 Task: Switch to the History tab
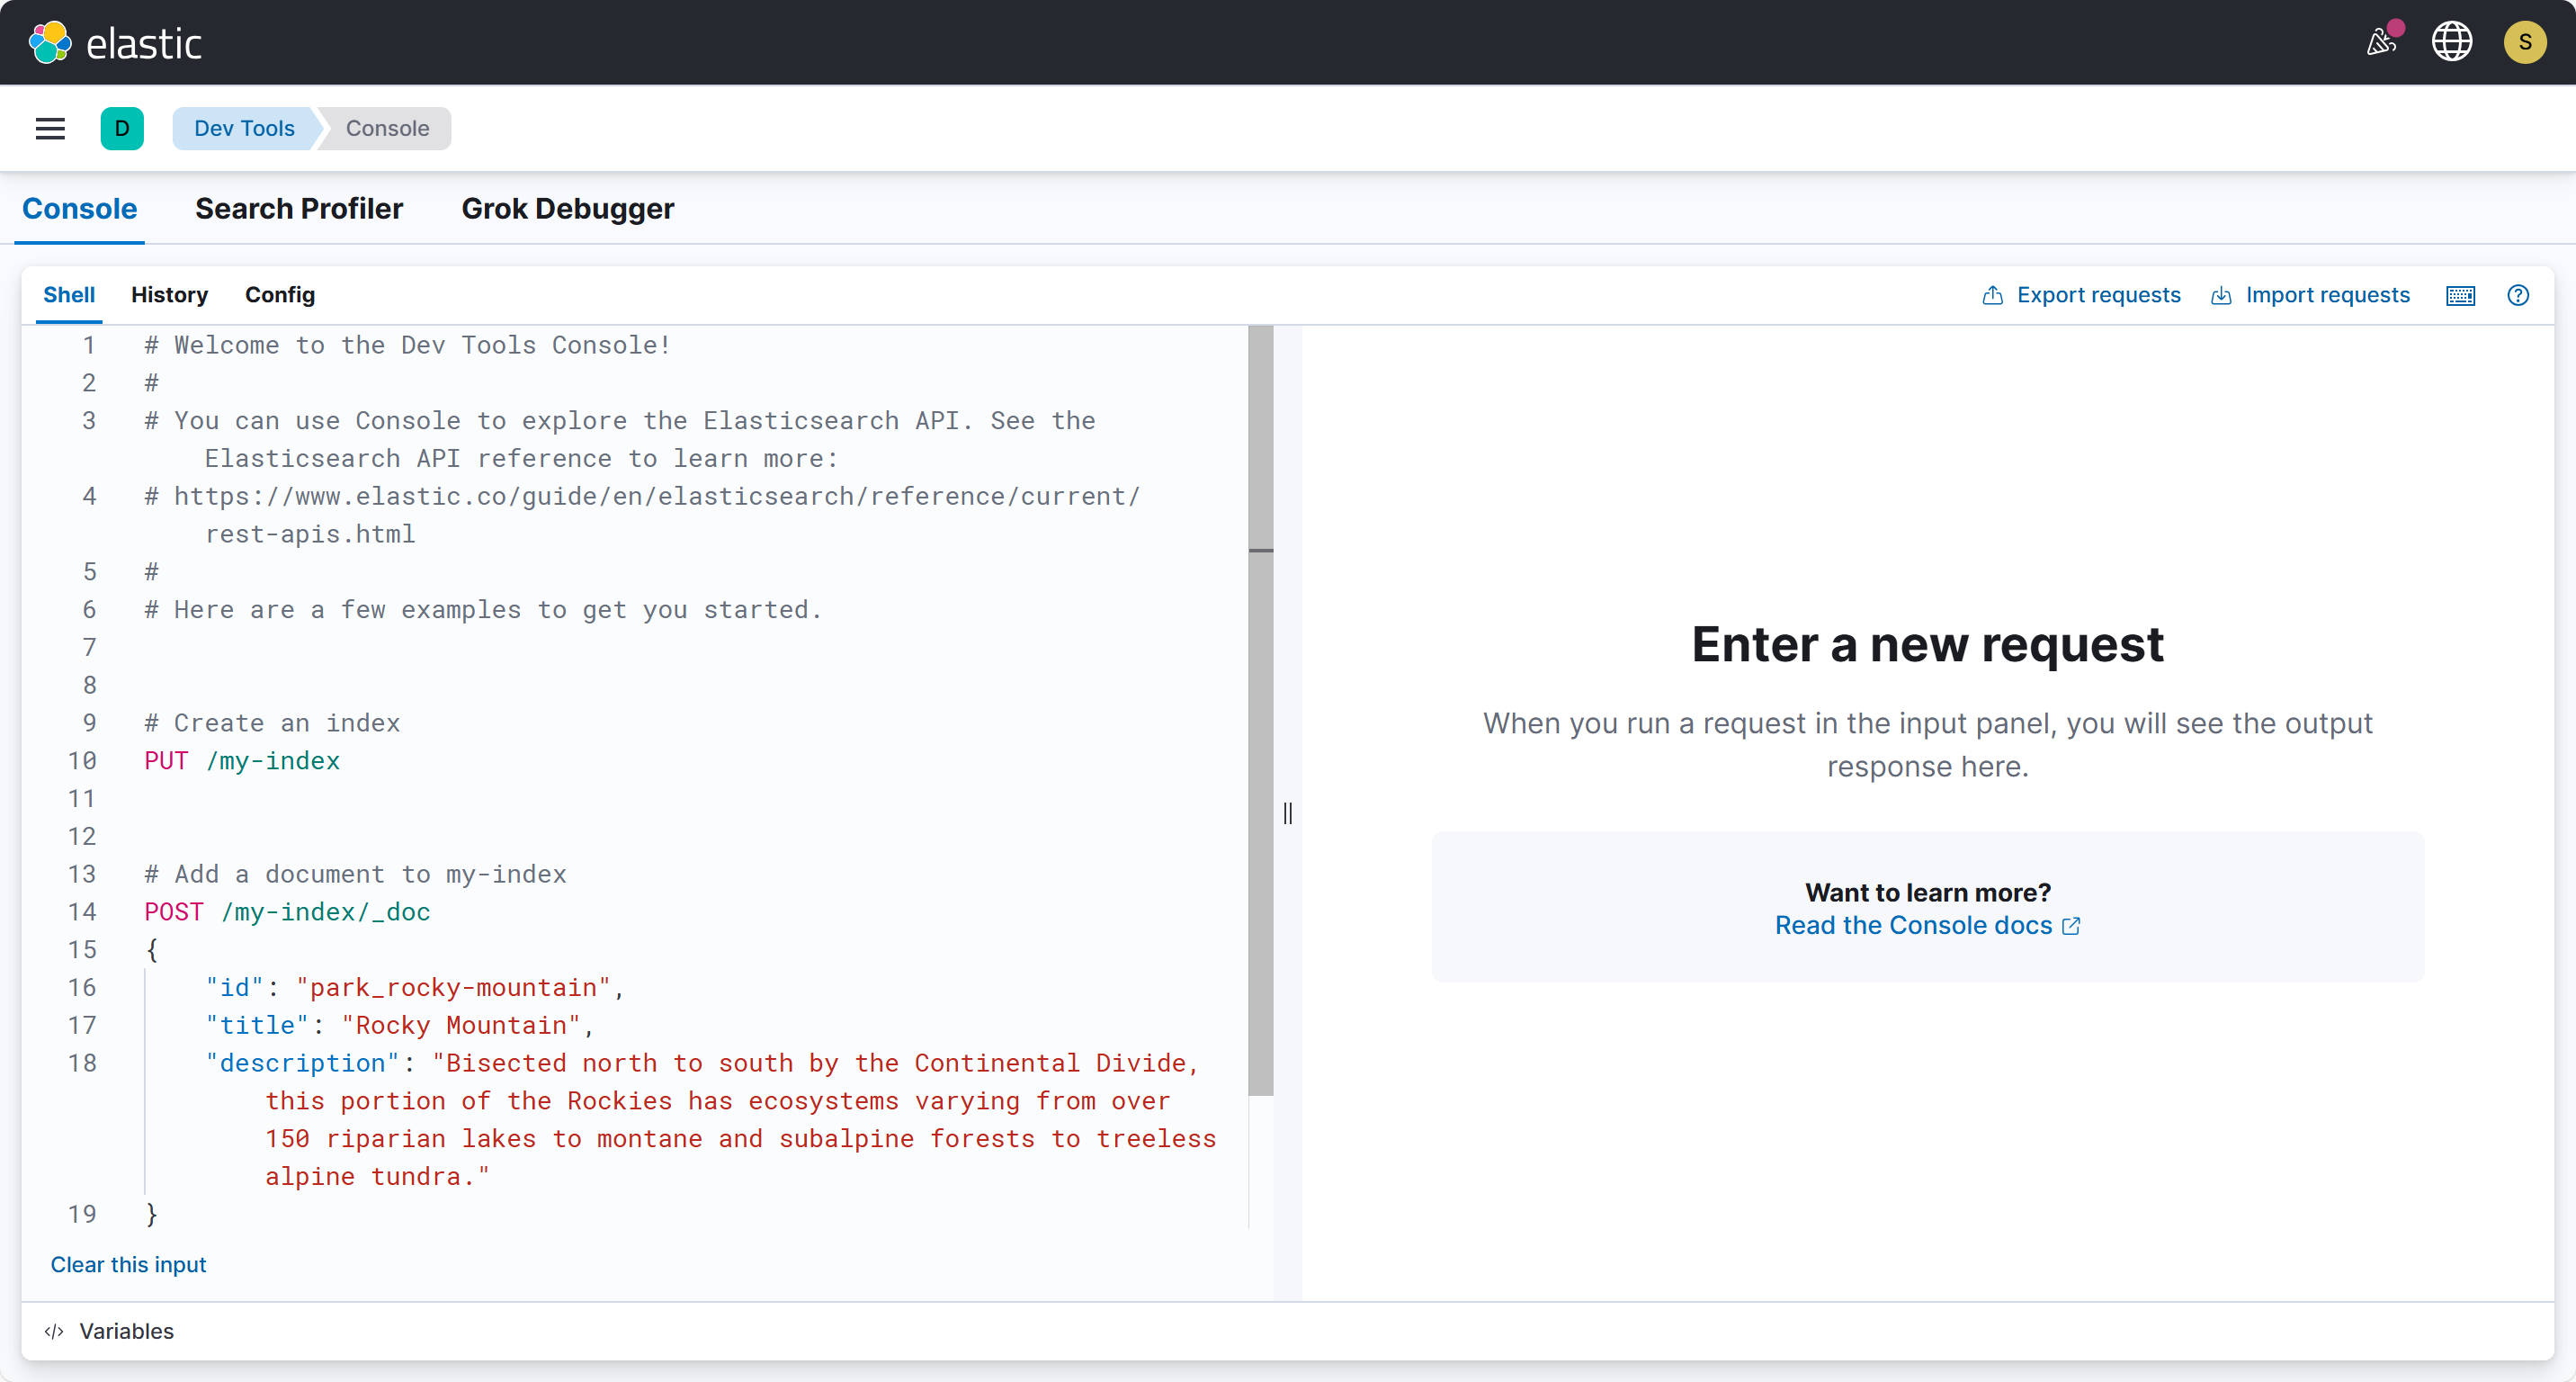(x=169, y=295)
